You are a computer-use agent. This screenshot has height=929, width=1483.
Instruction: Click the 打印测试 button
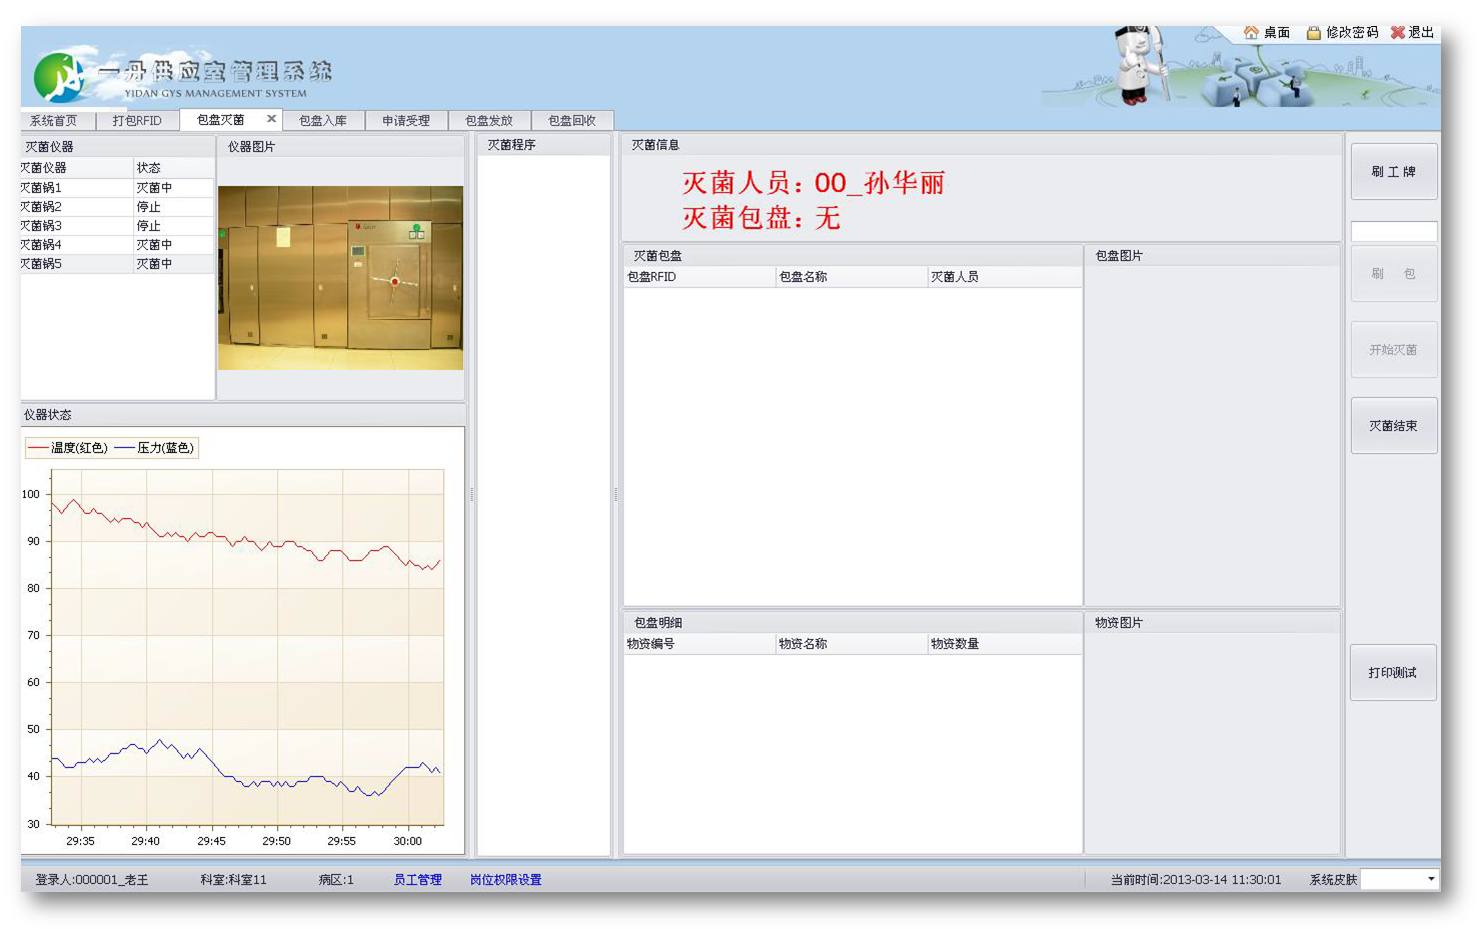(x=1392, y=673)
